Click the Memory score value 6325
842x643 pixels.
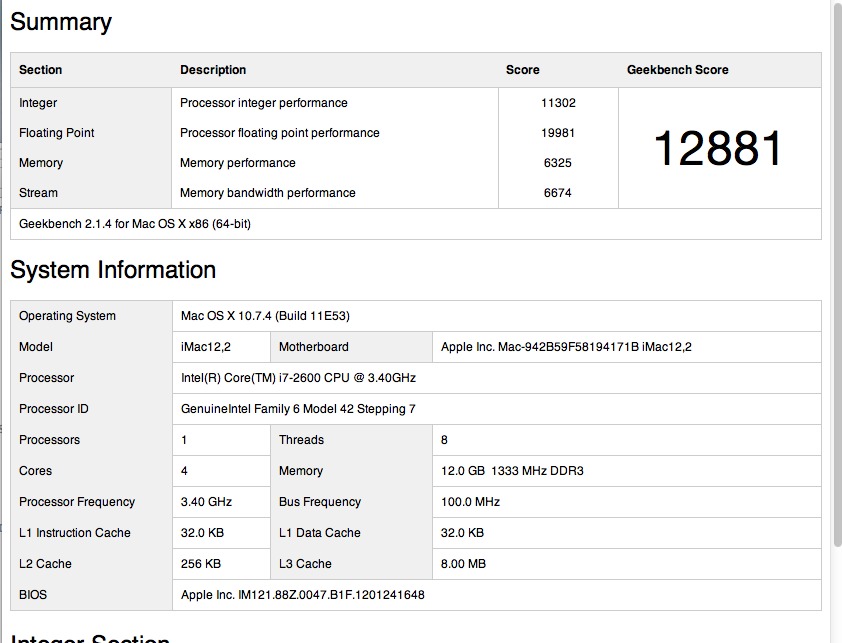point(557,163)
